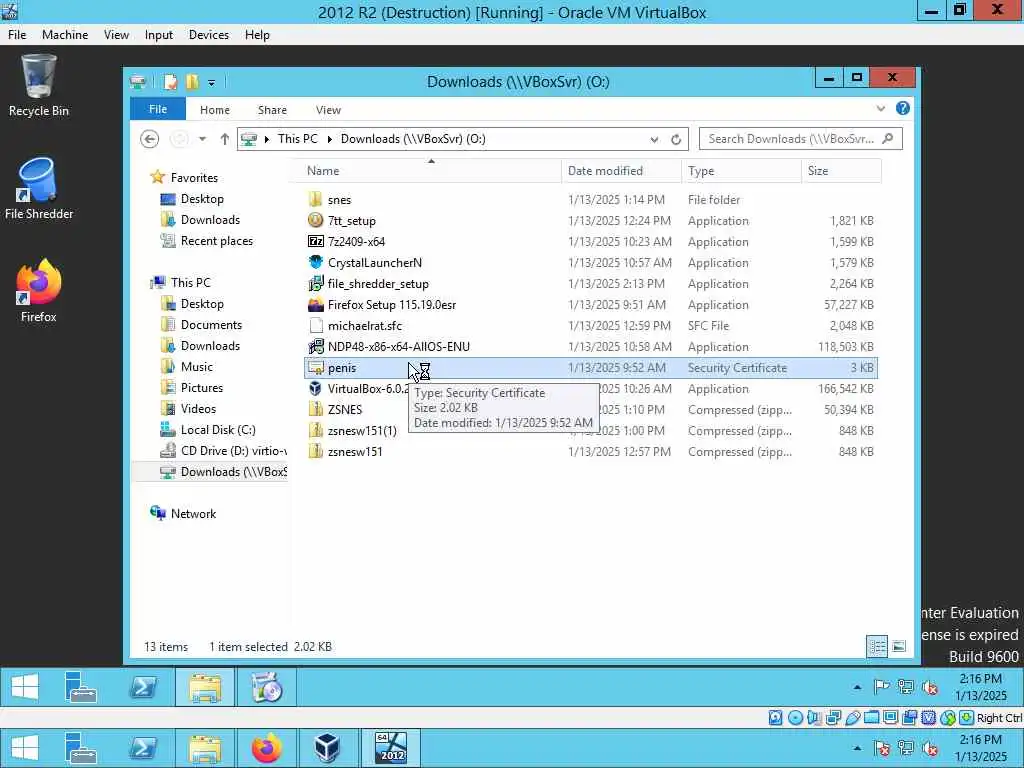This screenshot has width=1024, height=768.
Task: Select the Firefox Setup 115.19.0esr icon
Action: (x=315, y=304)
